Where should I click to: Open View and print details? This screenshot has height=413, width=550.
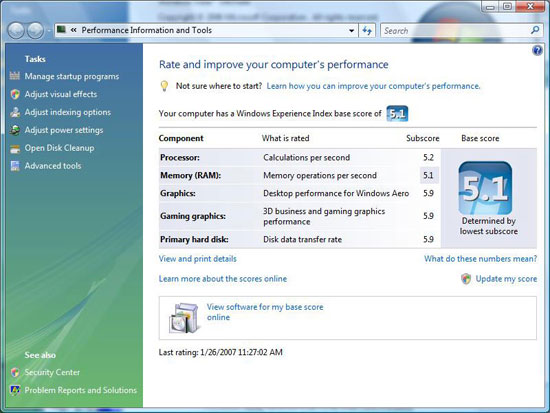[197, 259]
